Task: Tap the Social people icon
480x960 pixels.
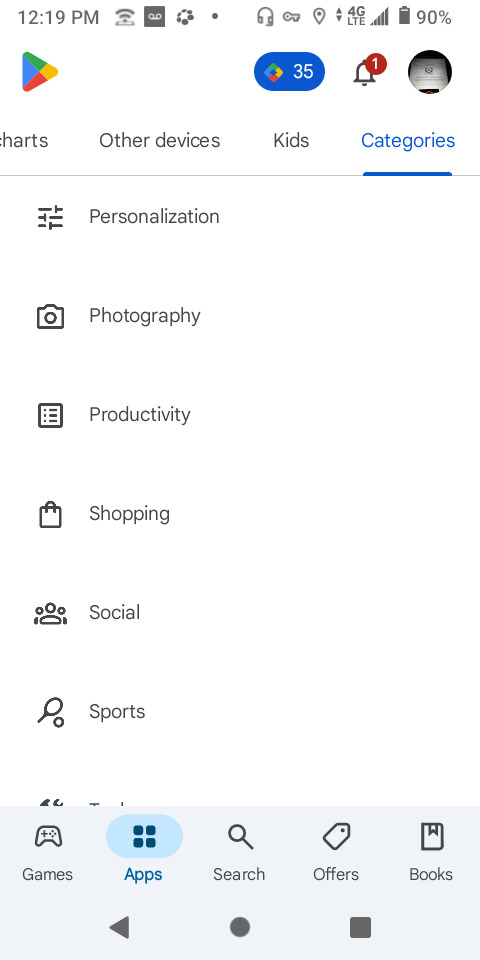Action: pos(50,613)
